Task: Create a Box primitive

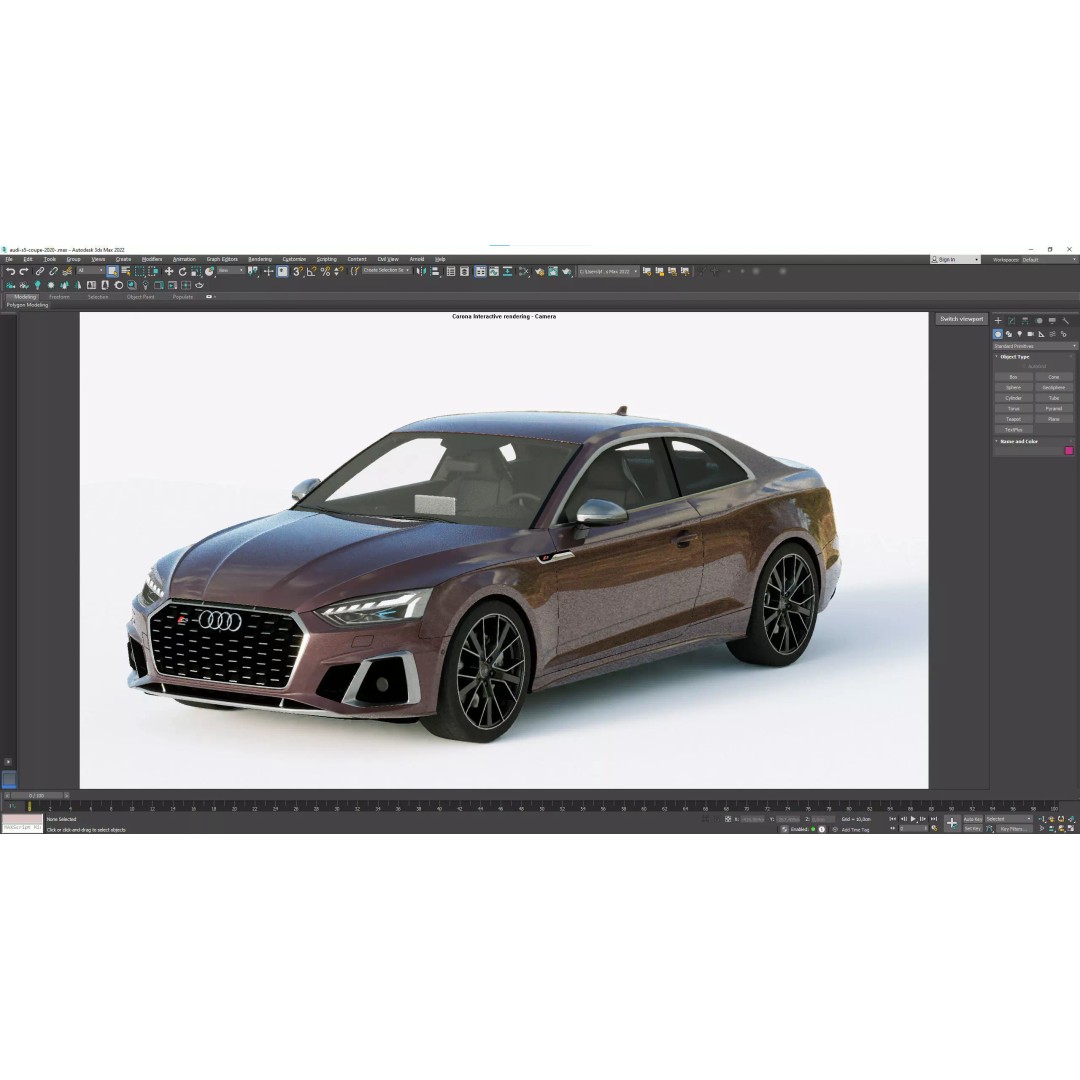Action: pos(1013,377)
